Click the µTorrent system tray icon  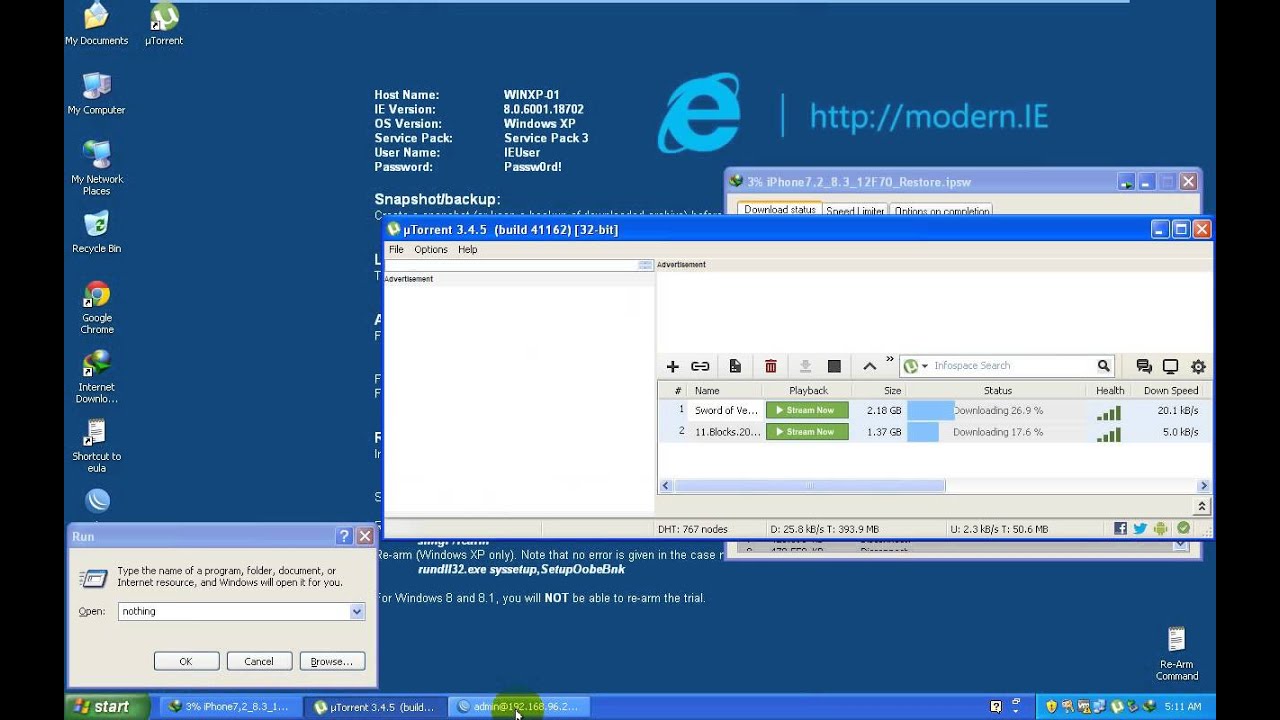click(x=1117, y=707)
